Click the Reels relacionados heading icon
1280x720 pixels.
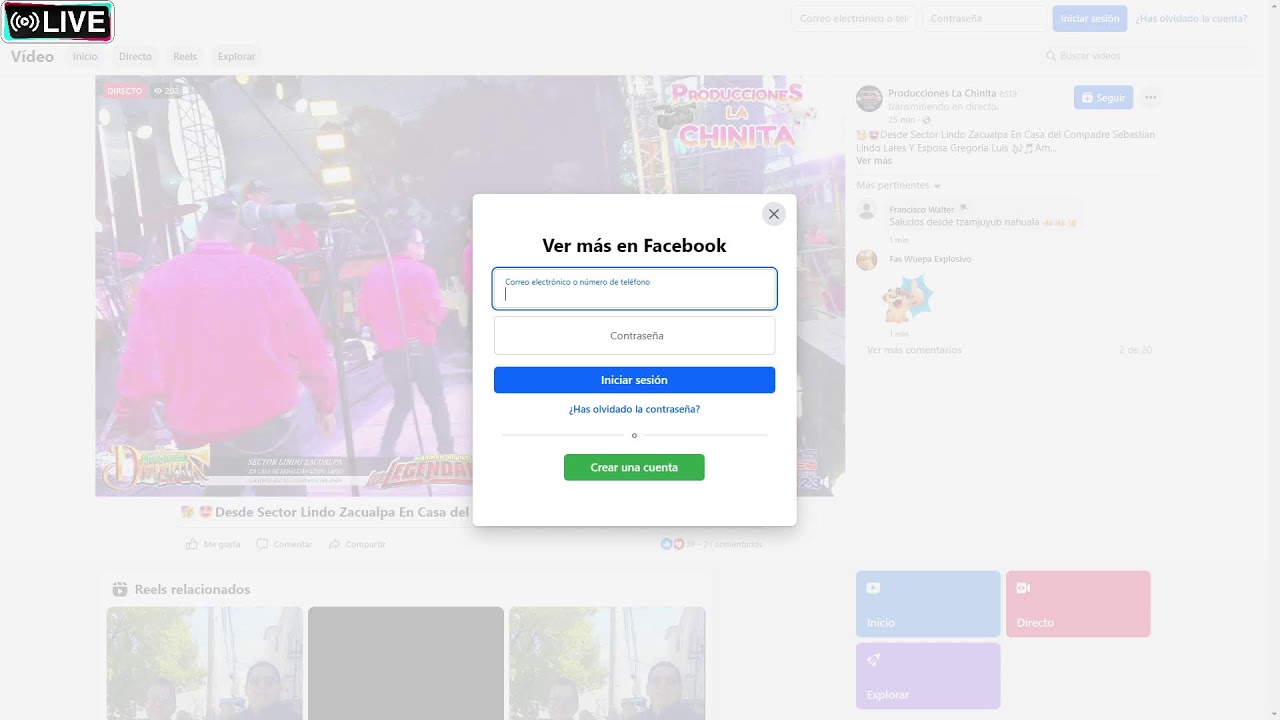pyautogui.click(x=120, y=589)
